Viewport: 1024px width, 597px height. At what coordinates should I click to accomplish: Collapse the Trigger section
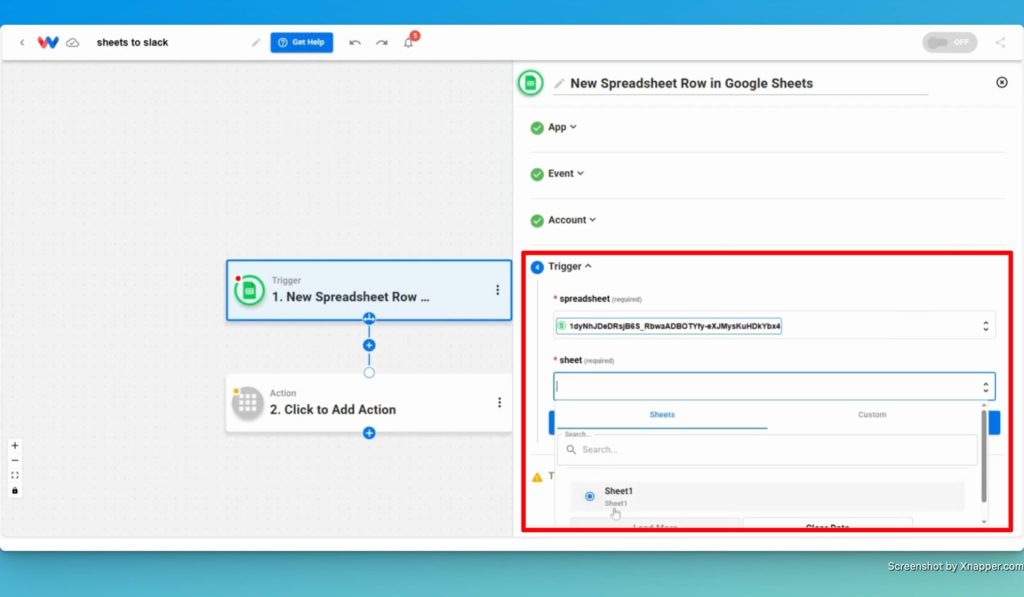click(x=569, y=266)
